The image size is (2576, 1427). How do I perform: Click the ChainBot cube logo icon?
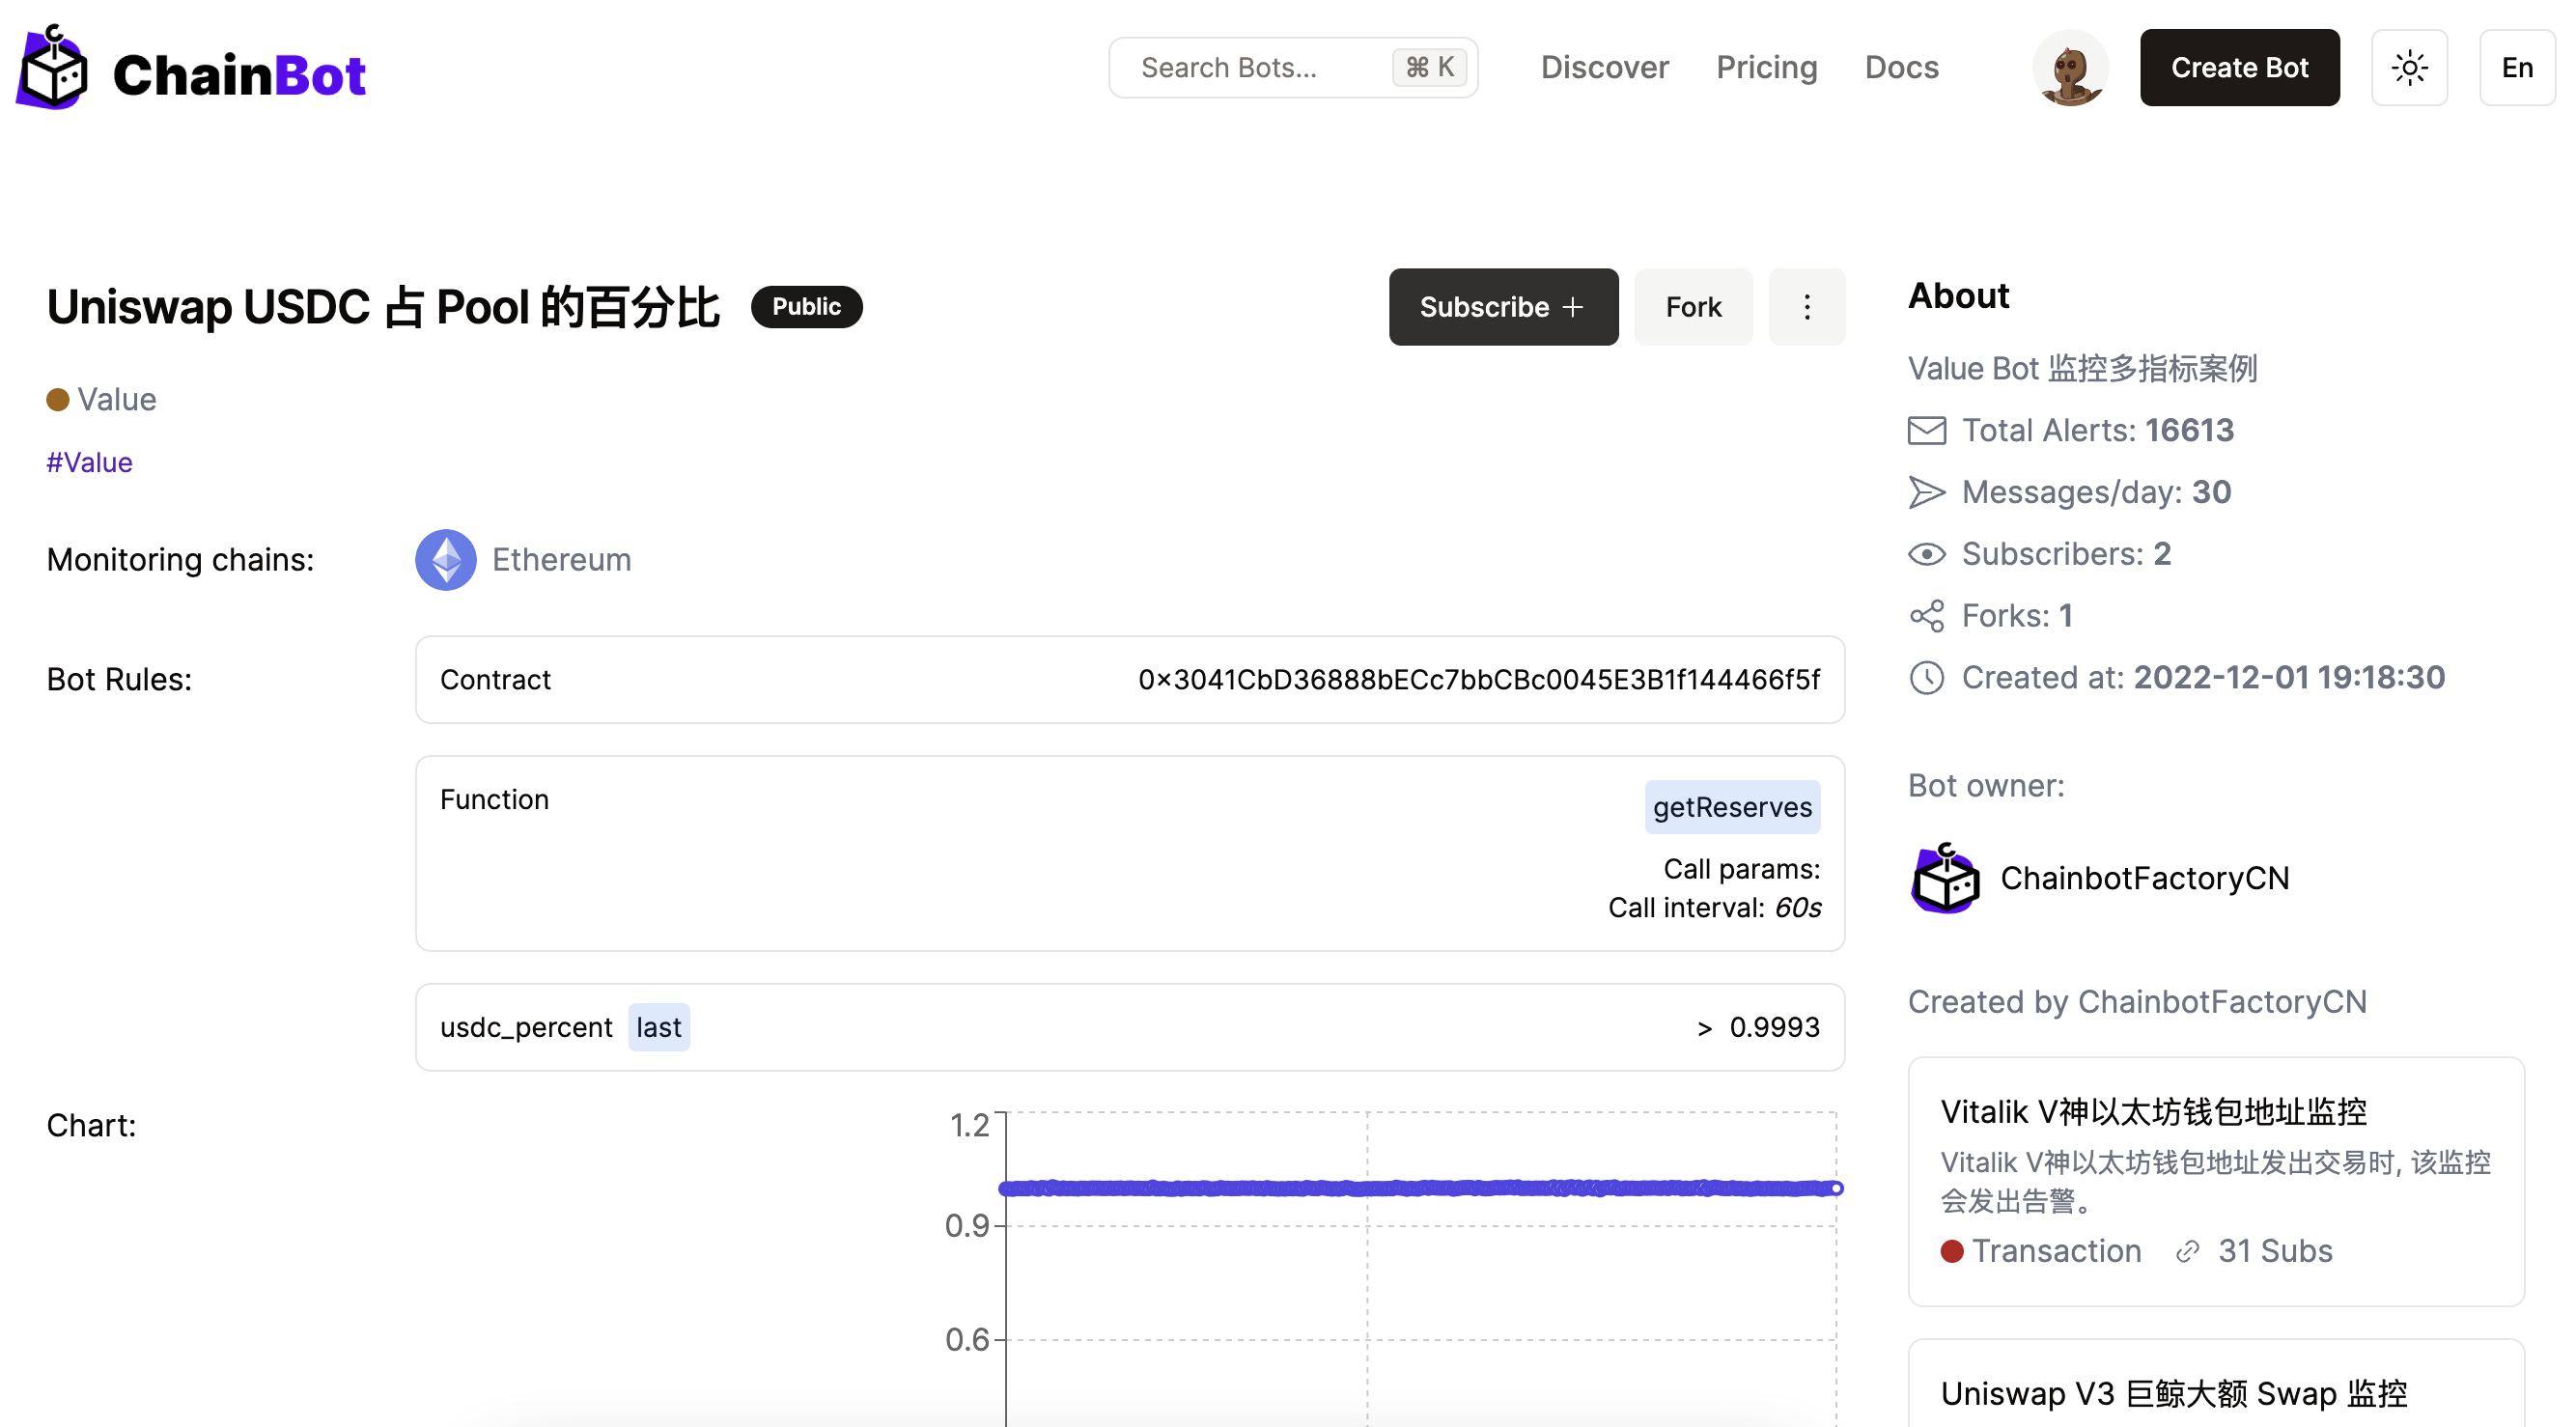pos(54,68)
